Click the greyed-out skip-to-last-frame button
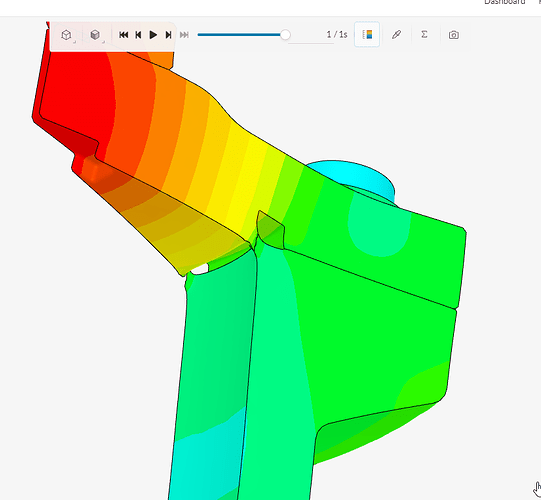541x500 pixels. click(x=184, y=35)
